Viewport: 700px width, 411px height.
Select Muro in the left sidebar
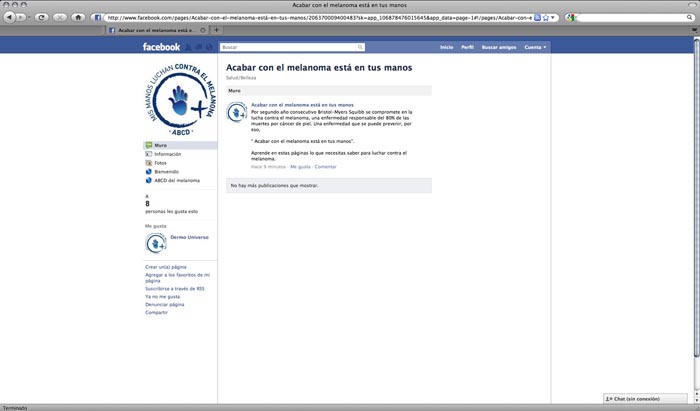[x=180, y=145]
